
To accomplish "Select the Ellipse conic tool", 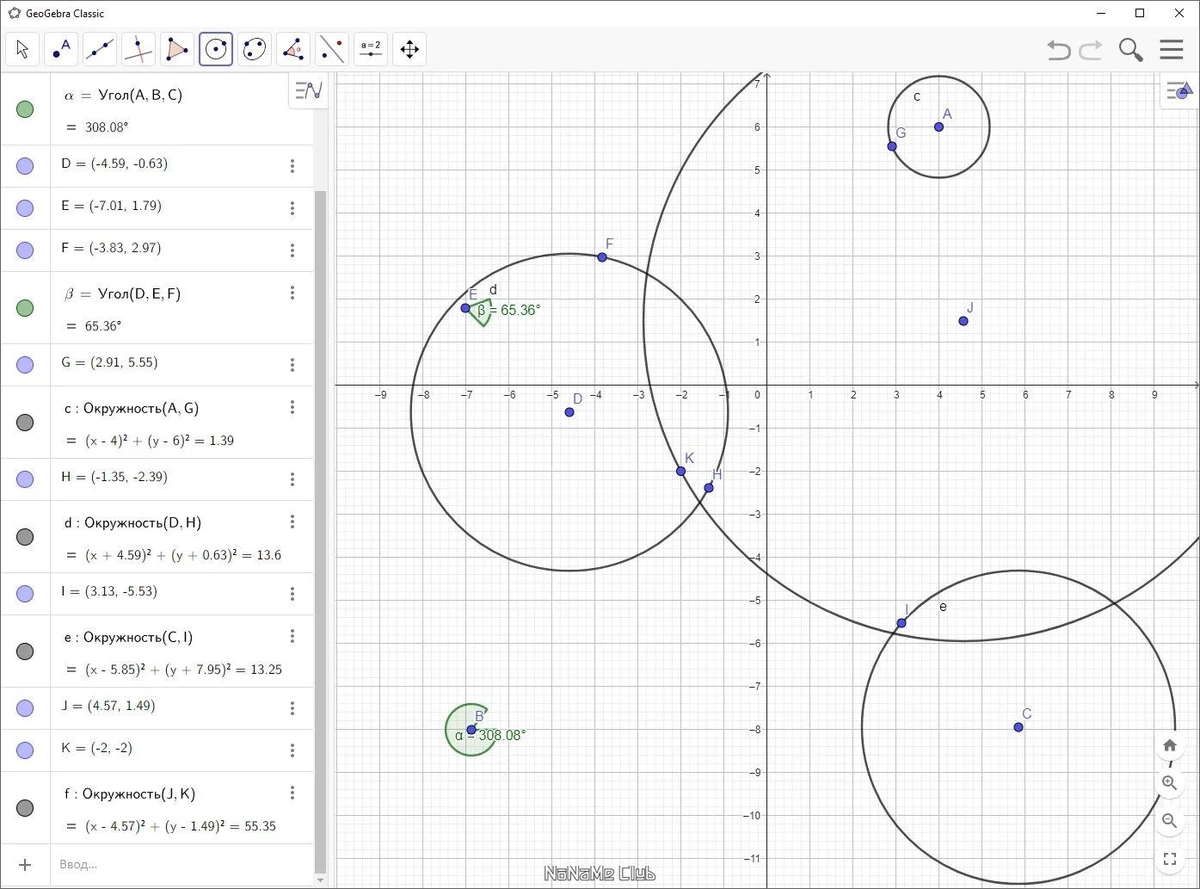I will tap(255, 49).
